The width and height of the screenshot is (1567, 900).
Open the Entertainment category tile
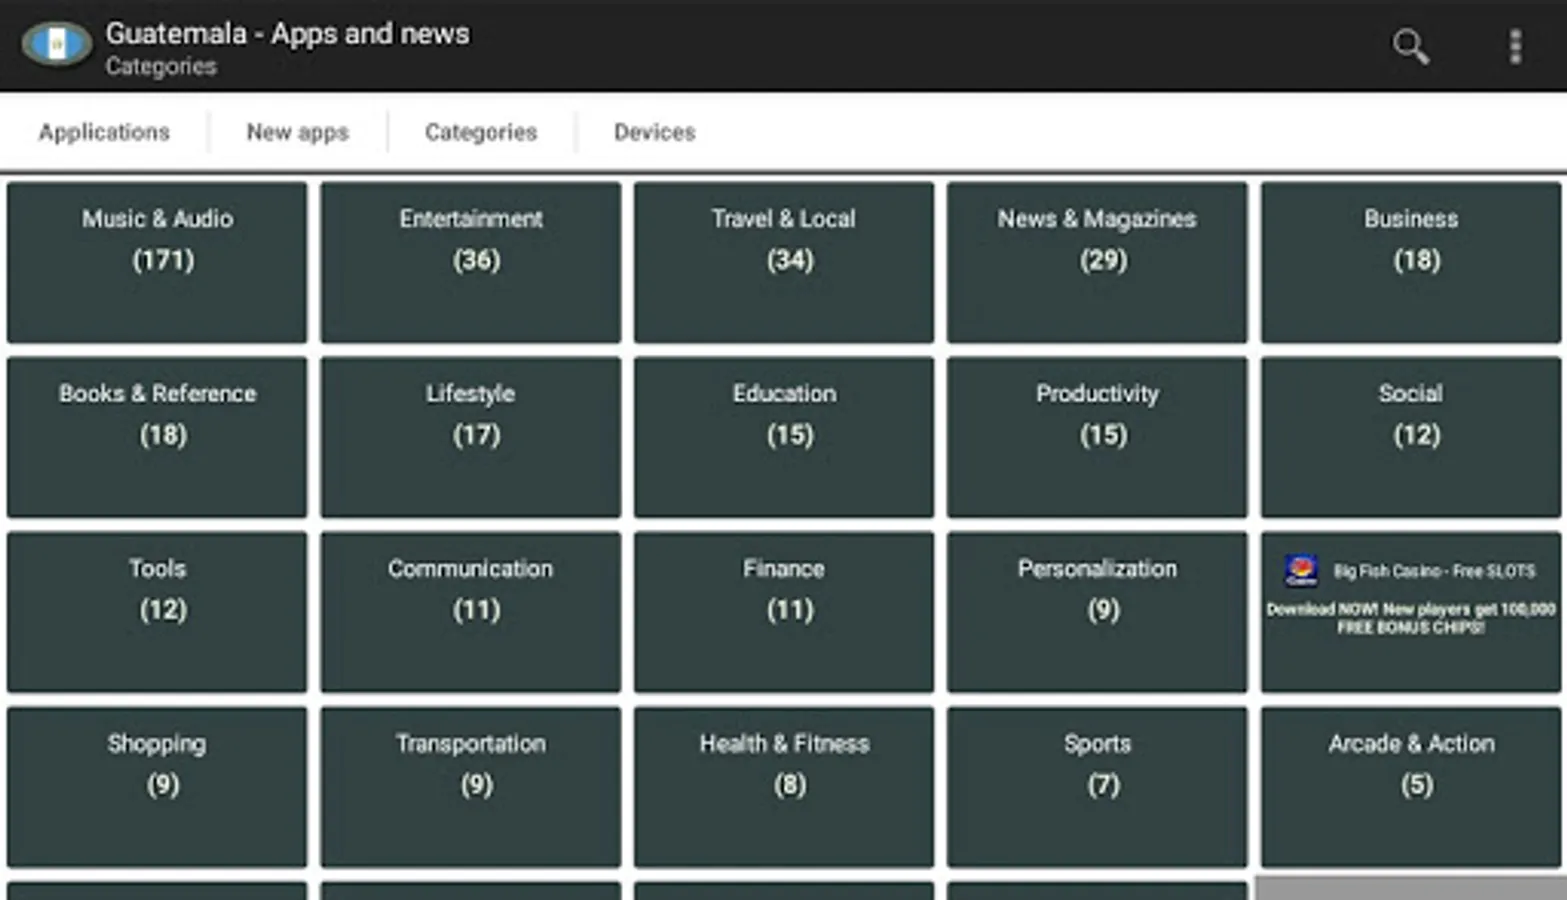[x=471, y=262]
